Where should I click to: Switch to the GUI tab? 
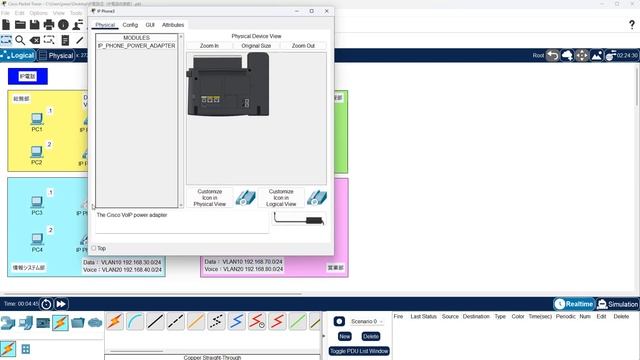click(150, 25)
